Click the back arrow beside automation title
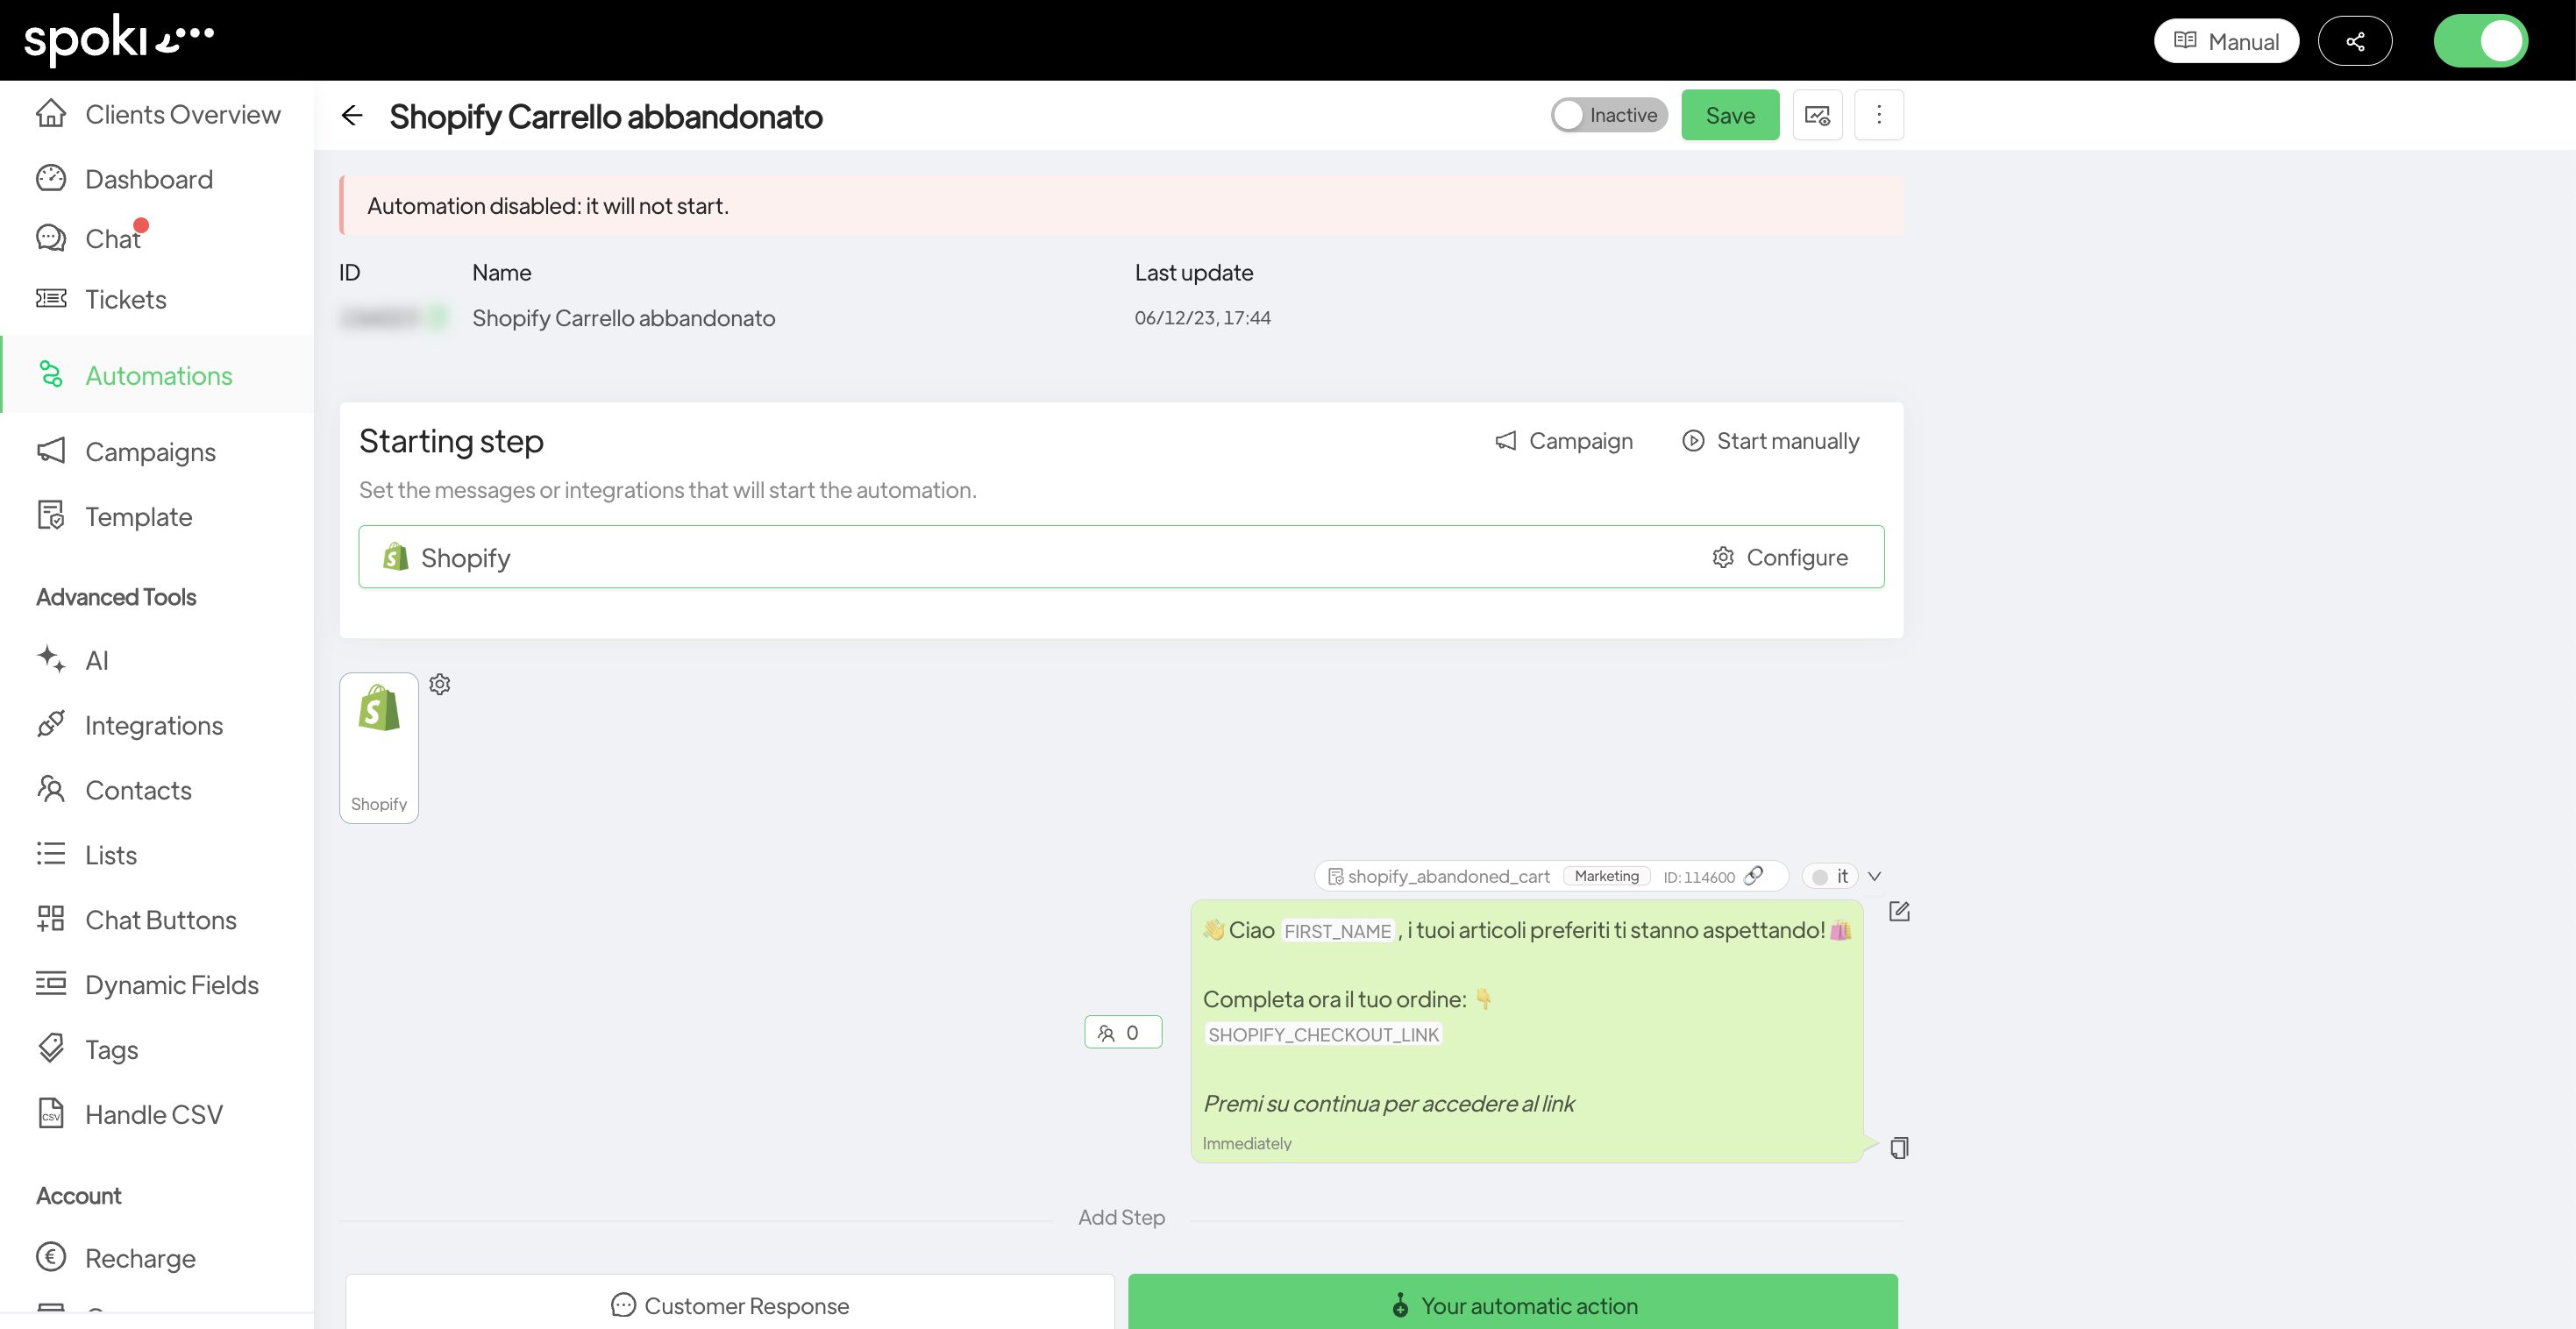Viewport: 2576px width, 1329px height. coord(351,116)
